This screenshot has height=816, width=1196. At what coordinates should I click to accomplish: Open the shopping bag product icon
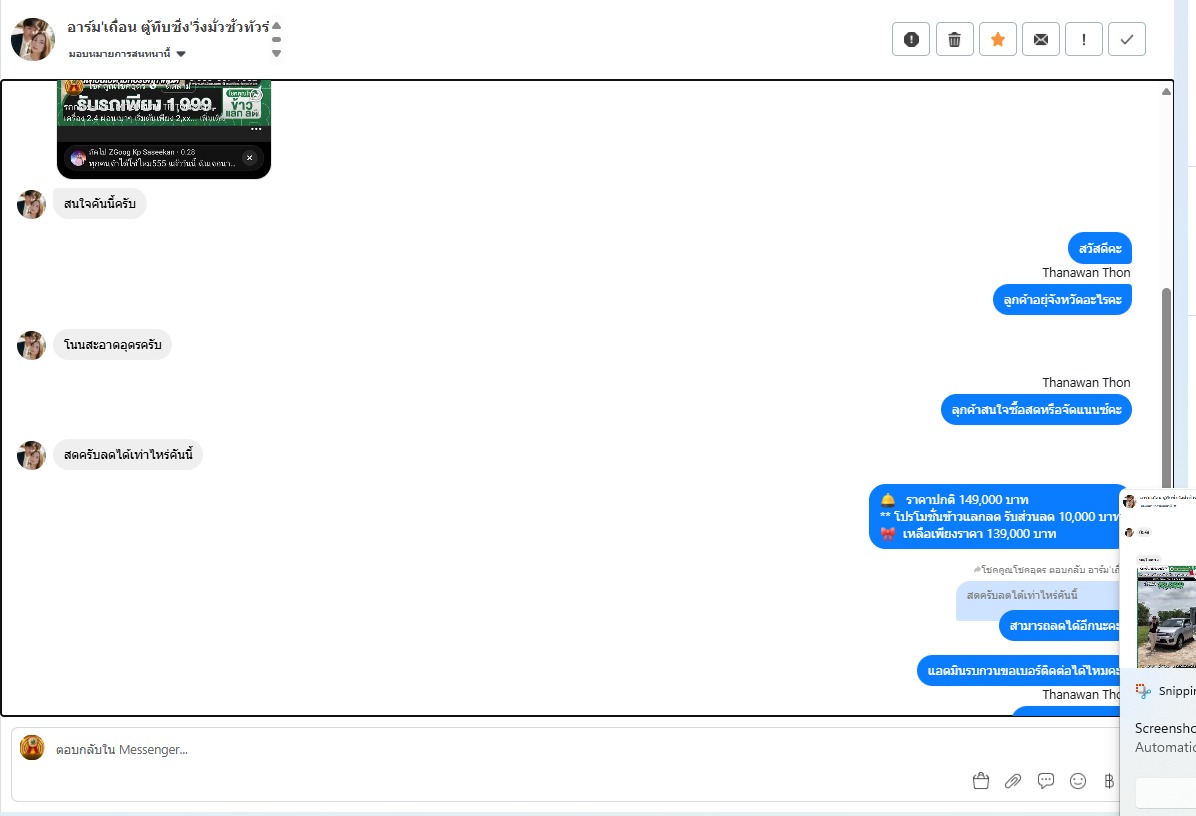pos(981,781)
